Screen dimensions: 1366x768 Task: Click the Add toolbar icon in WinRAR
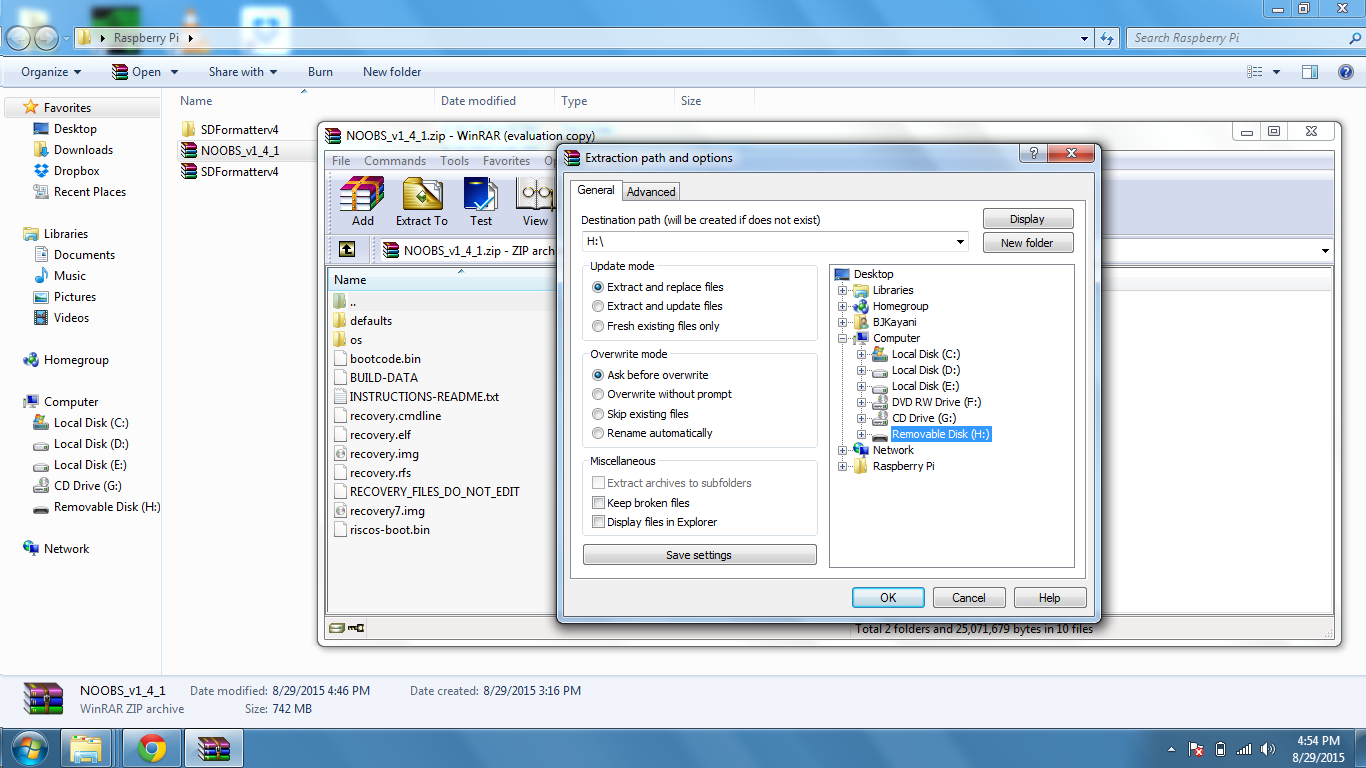[362, 201]
